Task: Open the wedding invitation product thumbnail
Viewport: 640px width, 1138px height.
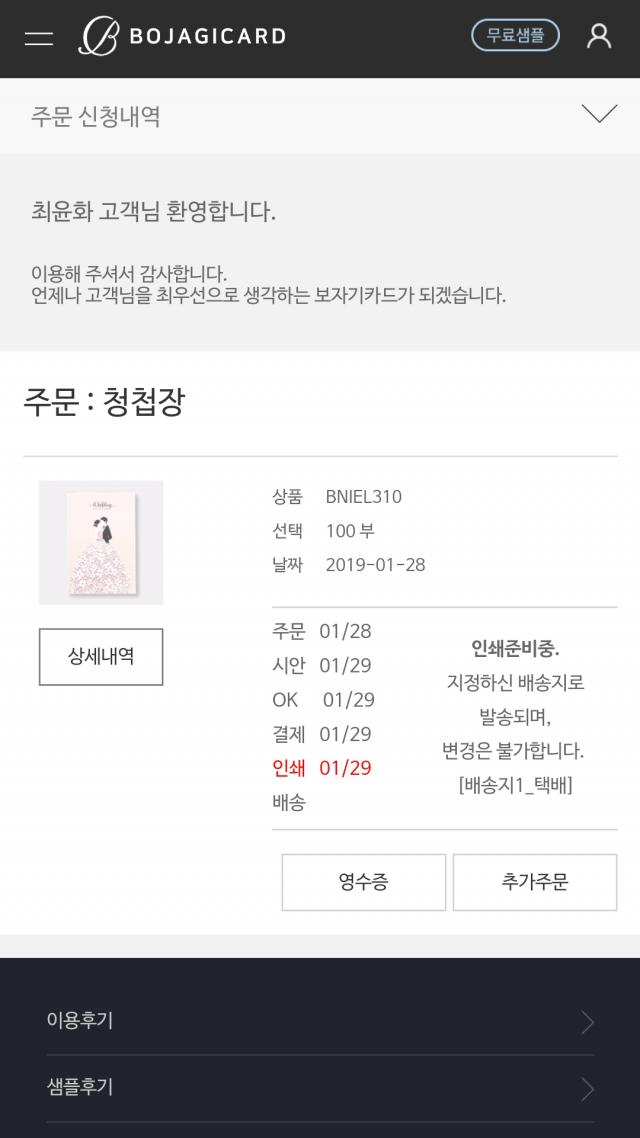Action: click(101, 543)
